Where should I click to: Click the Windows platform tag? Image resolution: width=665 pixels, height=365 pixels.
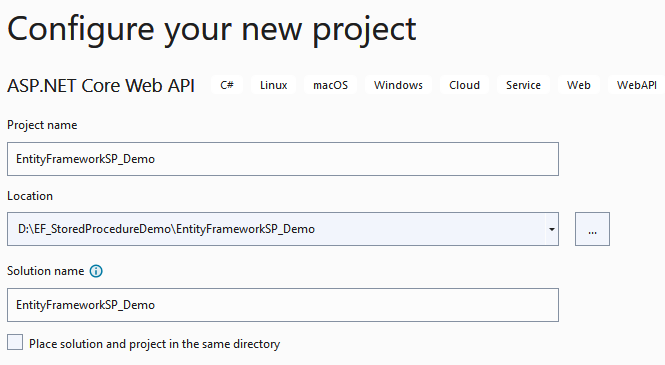click(398, 85)
